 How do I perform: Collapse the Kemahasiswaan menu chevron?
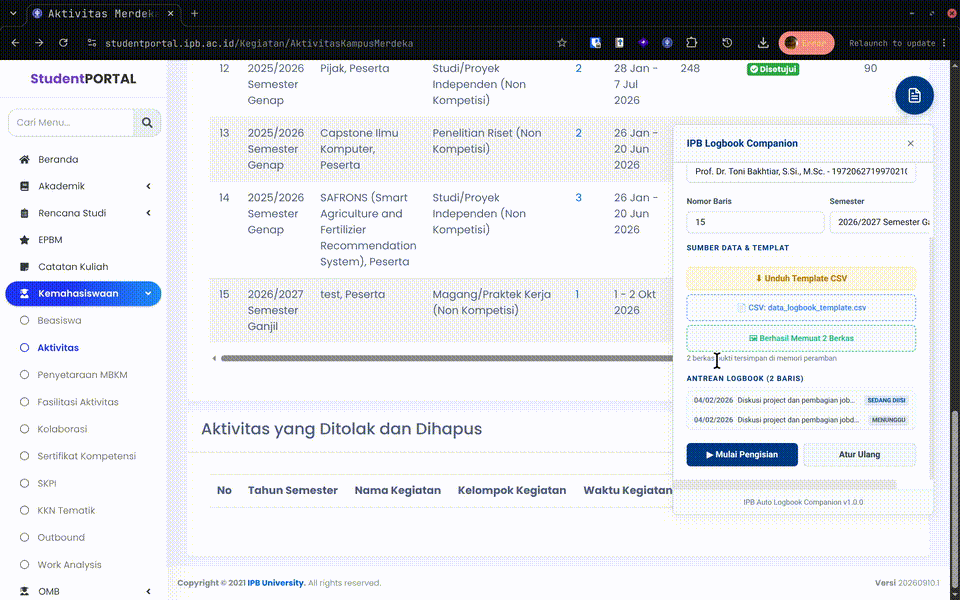[148, 294]
